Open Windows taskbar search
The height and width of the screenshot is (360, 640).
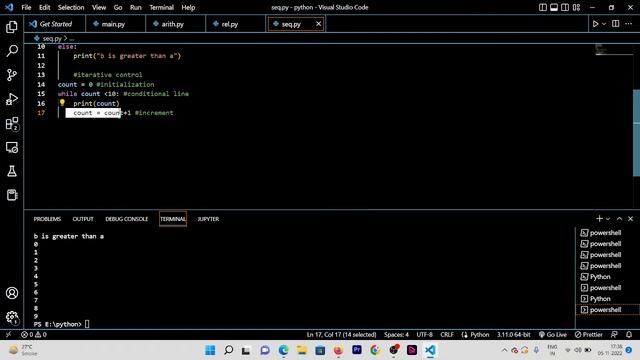pos(229,350)
